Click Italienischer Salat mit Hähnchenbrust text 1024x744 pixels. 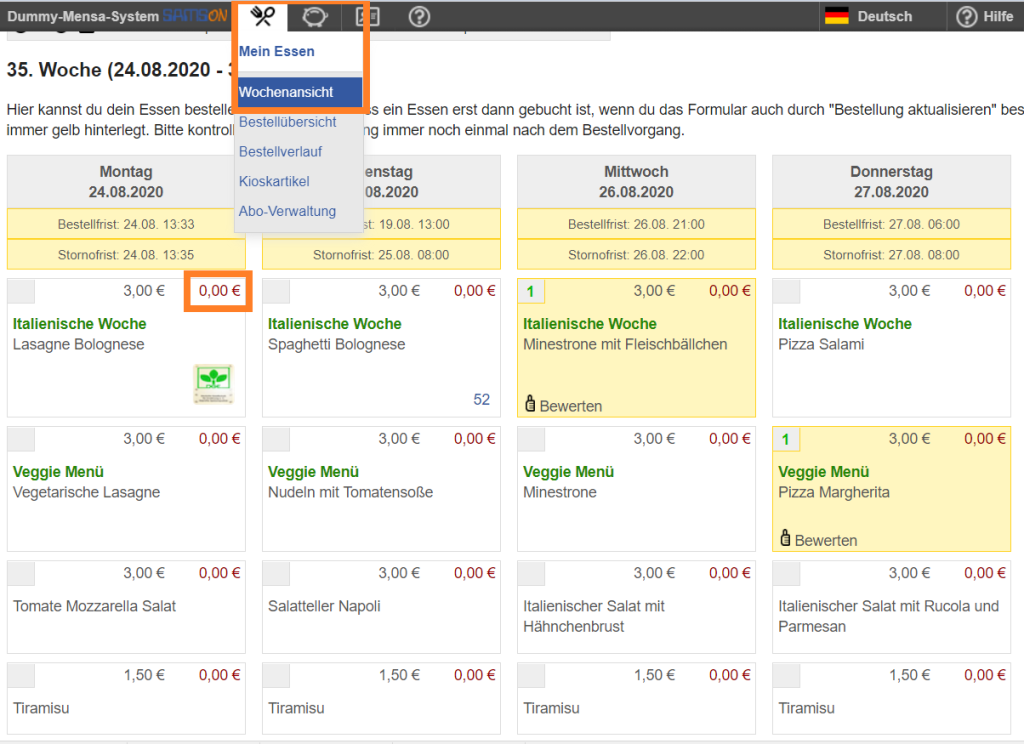pyautogui.click(x=594, y=616)
